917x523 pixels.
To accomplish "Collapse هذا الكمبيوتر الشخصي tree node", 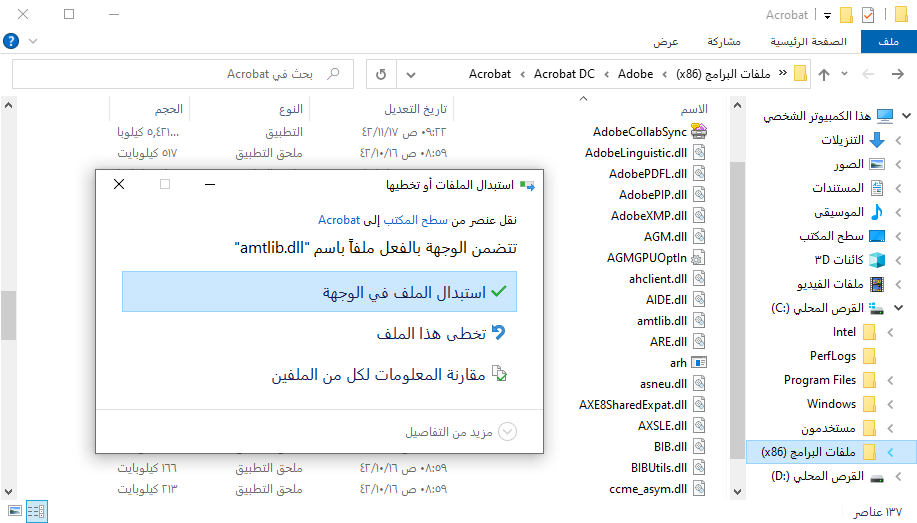I will pyautogui.click(x=906, y=116).
